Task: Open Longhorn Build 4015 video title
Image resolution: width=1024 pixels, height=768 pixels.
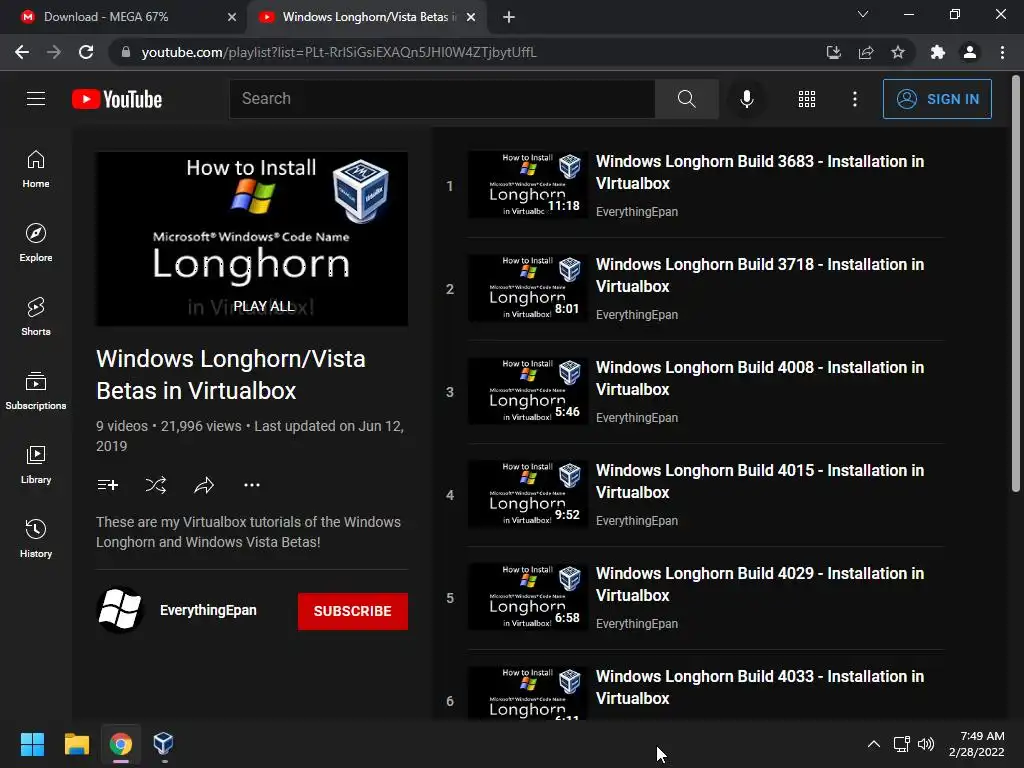Action: [x=760, y=481]
